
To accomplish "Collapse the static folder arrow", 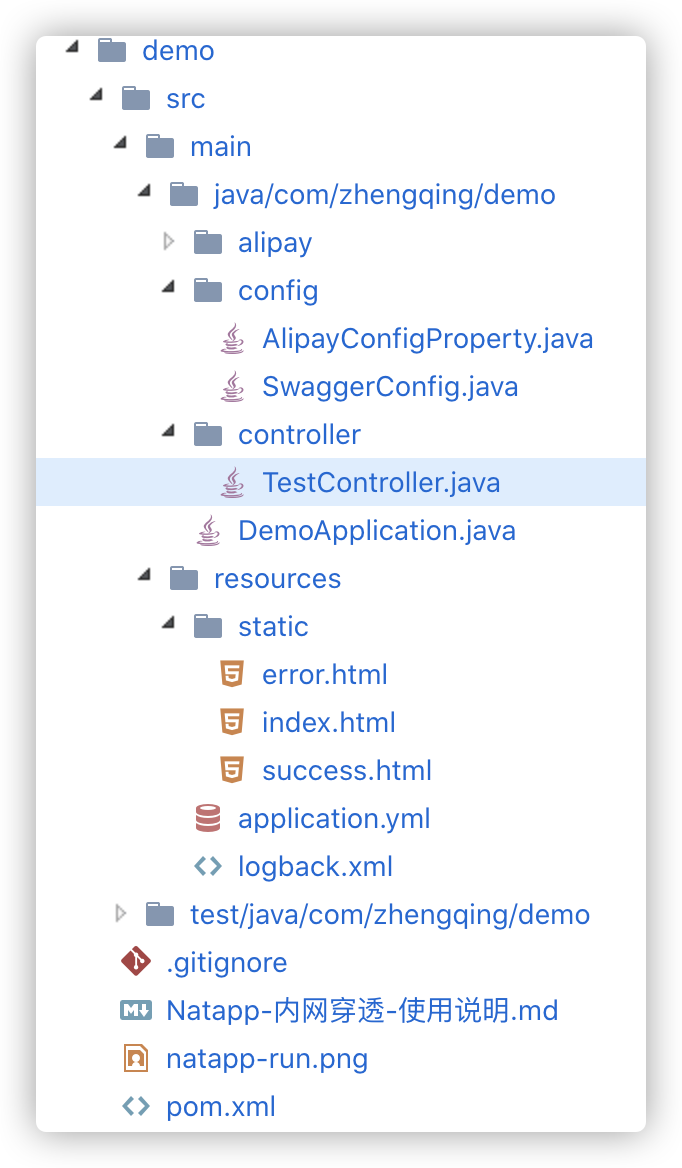I will pos(169,623).
